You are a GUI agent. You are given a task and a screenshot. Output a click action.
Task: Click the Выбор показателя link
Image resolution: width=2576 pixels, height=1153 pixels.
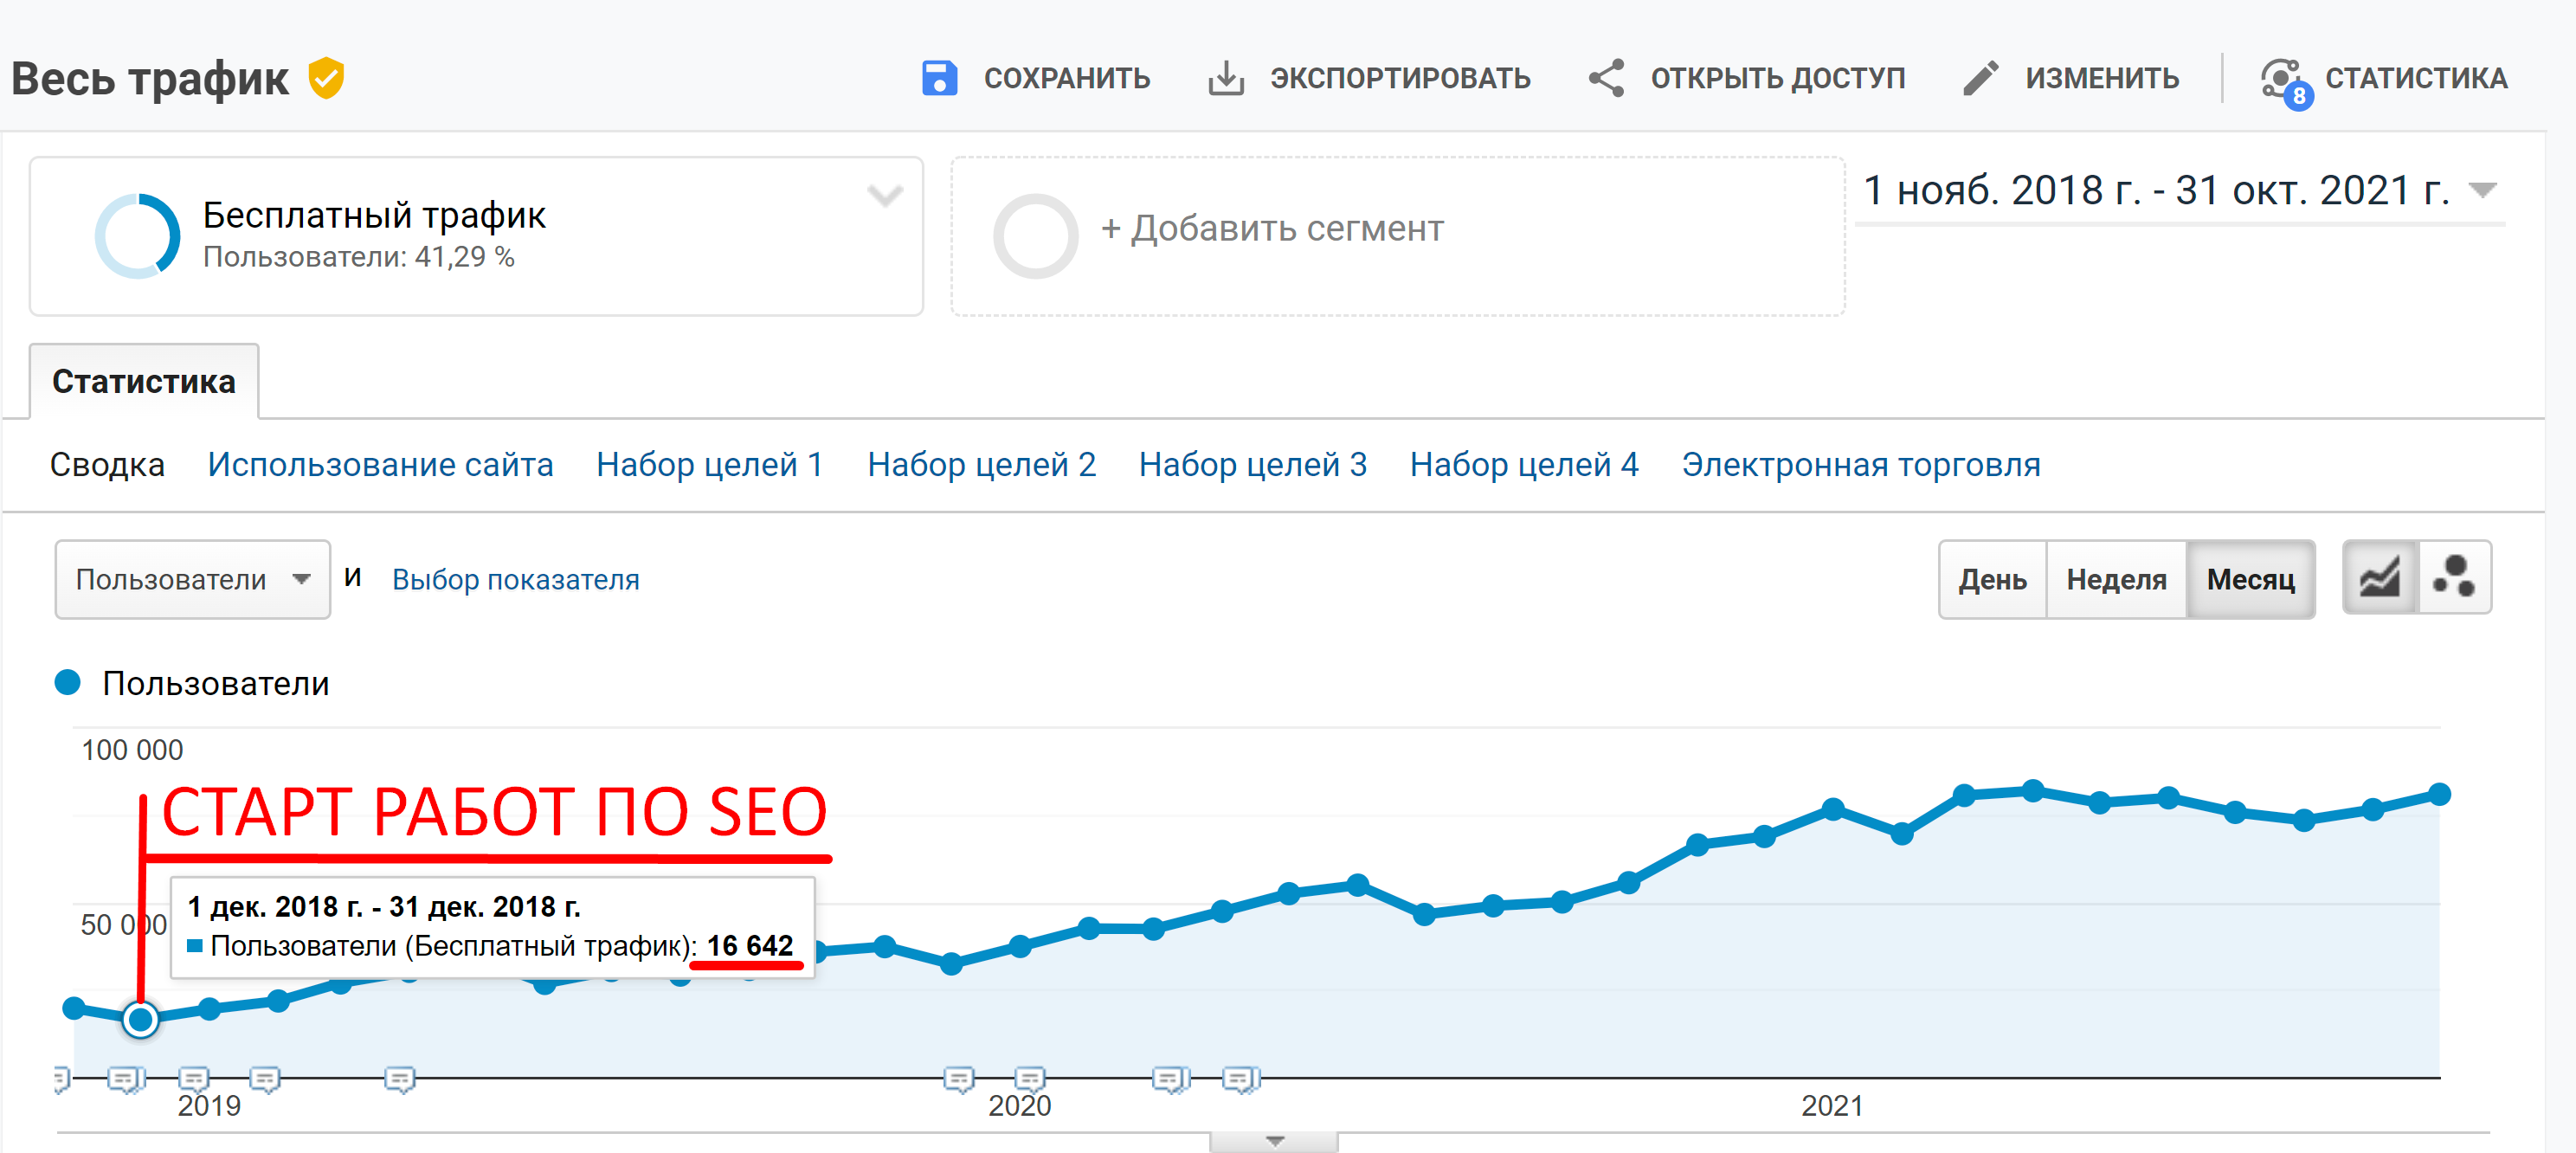tap(515, 580)
